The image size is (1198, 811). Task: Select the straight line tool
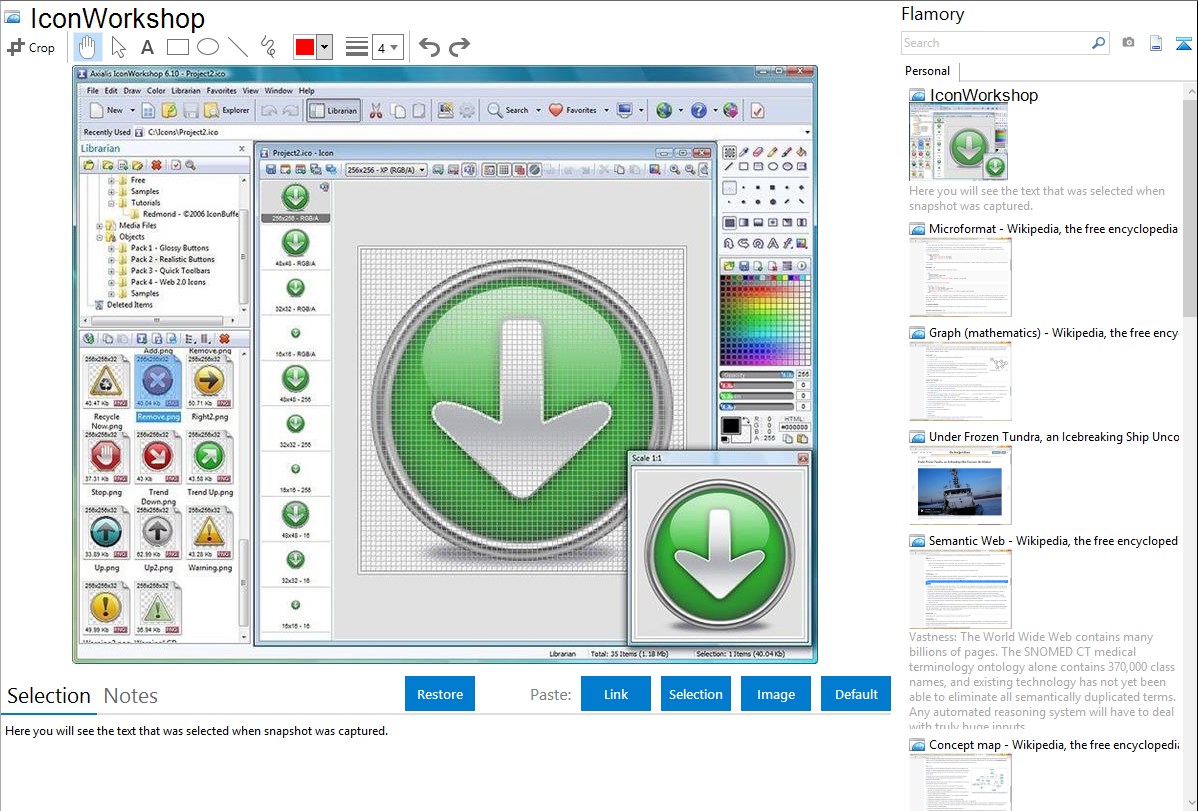(238, 47)
